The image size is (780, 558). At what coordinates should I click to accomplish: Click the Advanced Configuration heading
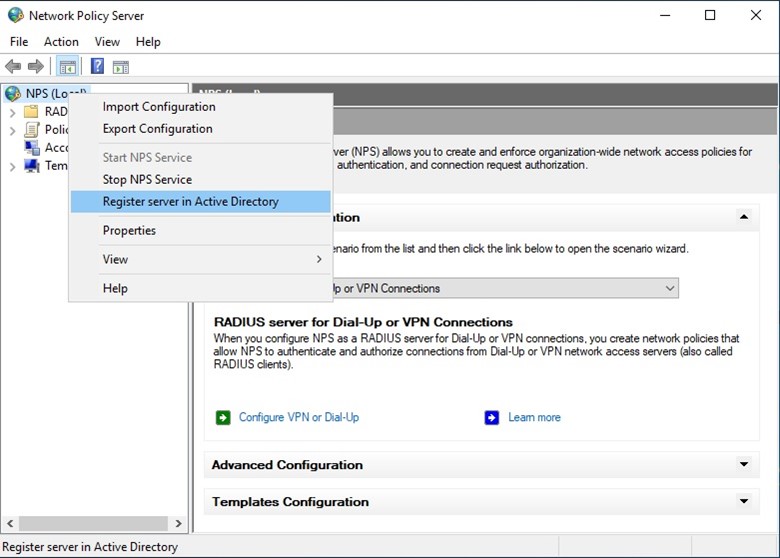[x=287, y=465]
